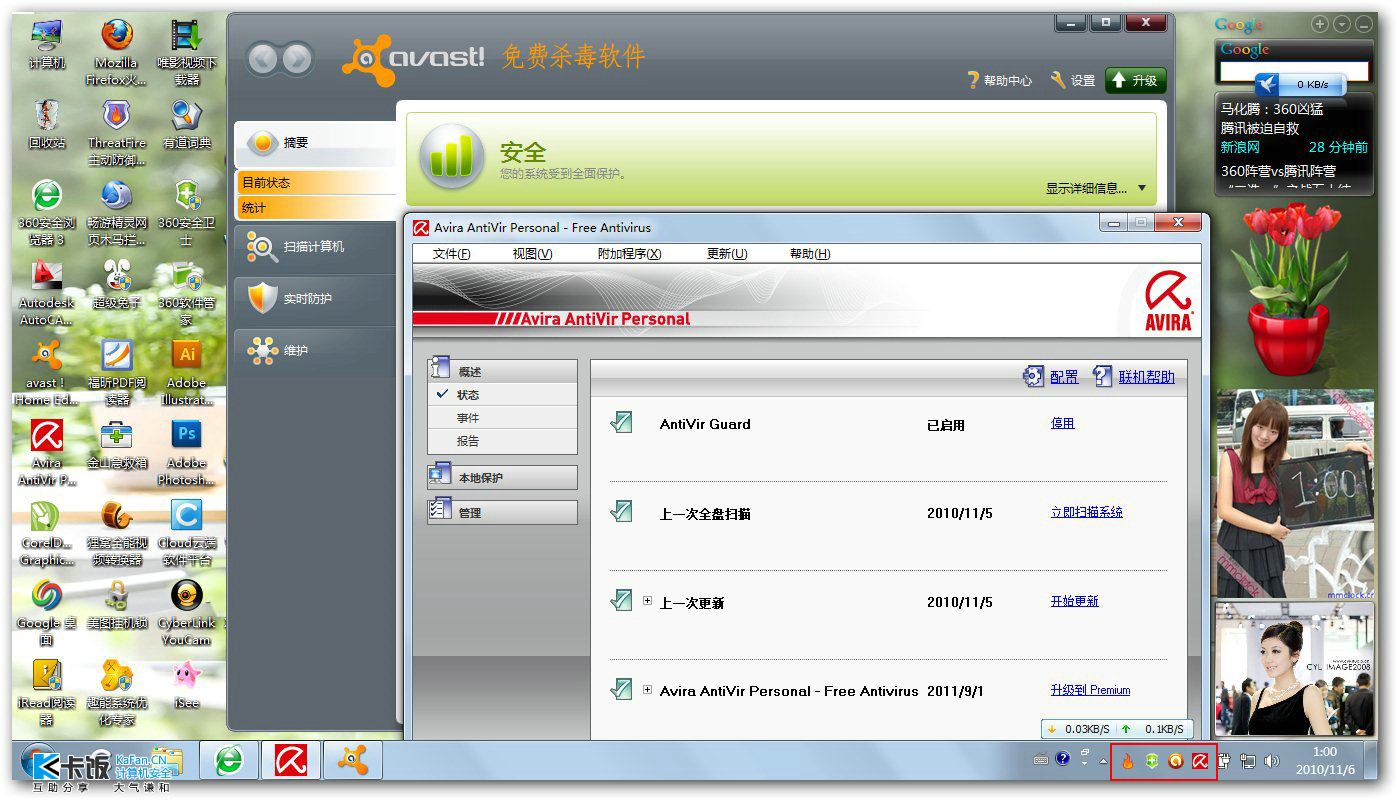Select the Adobe Photoshop desktop icon
This screenshot has height=800, width=1398.
[x=186, y=452]
